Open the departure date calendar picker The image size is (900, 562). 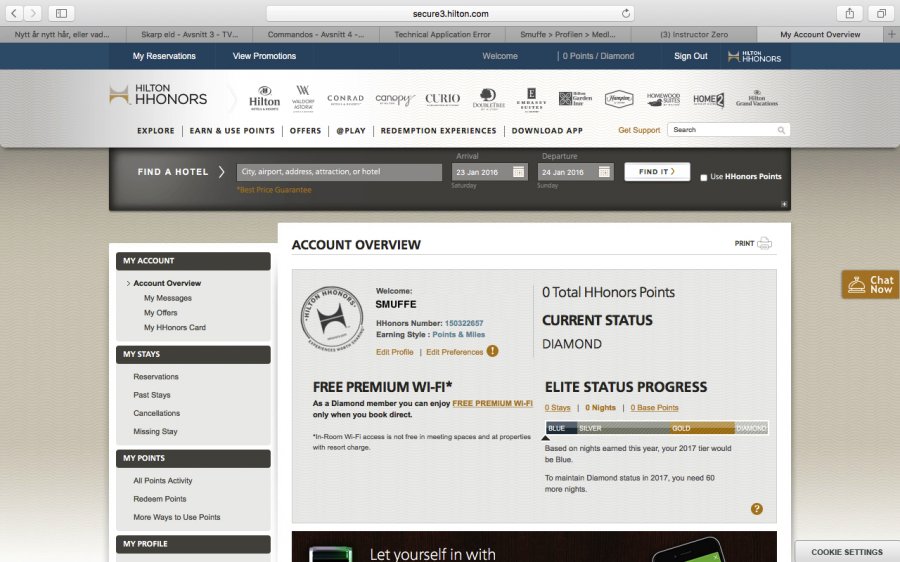pyautogui.click(x=605, y=172)
